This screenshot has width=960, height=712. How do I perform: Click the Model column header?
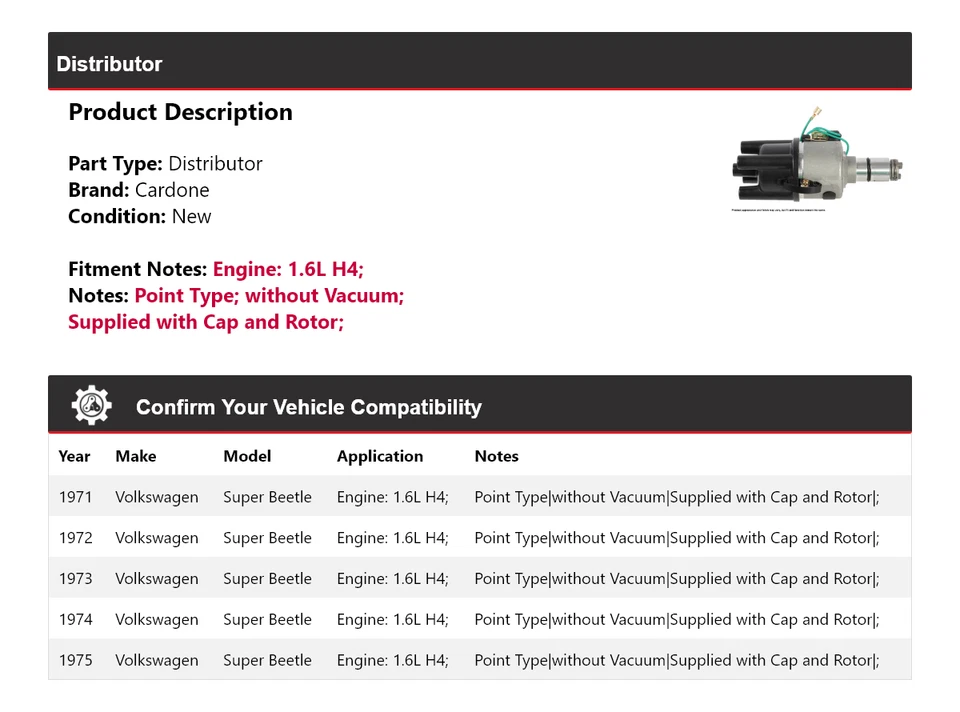click(247, 456)
